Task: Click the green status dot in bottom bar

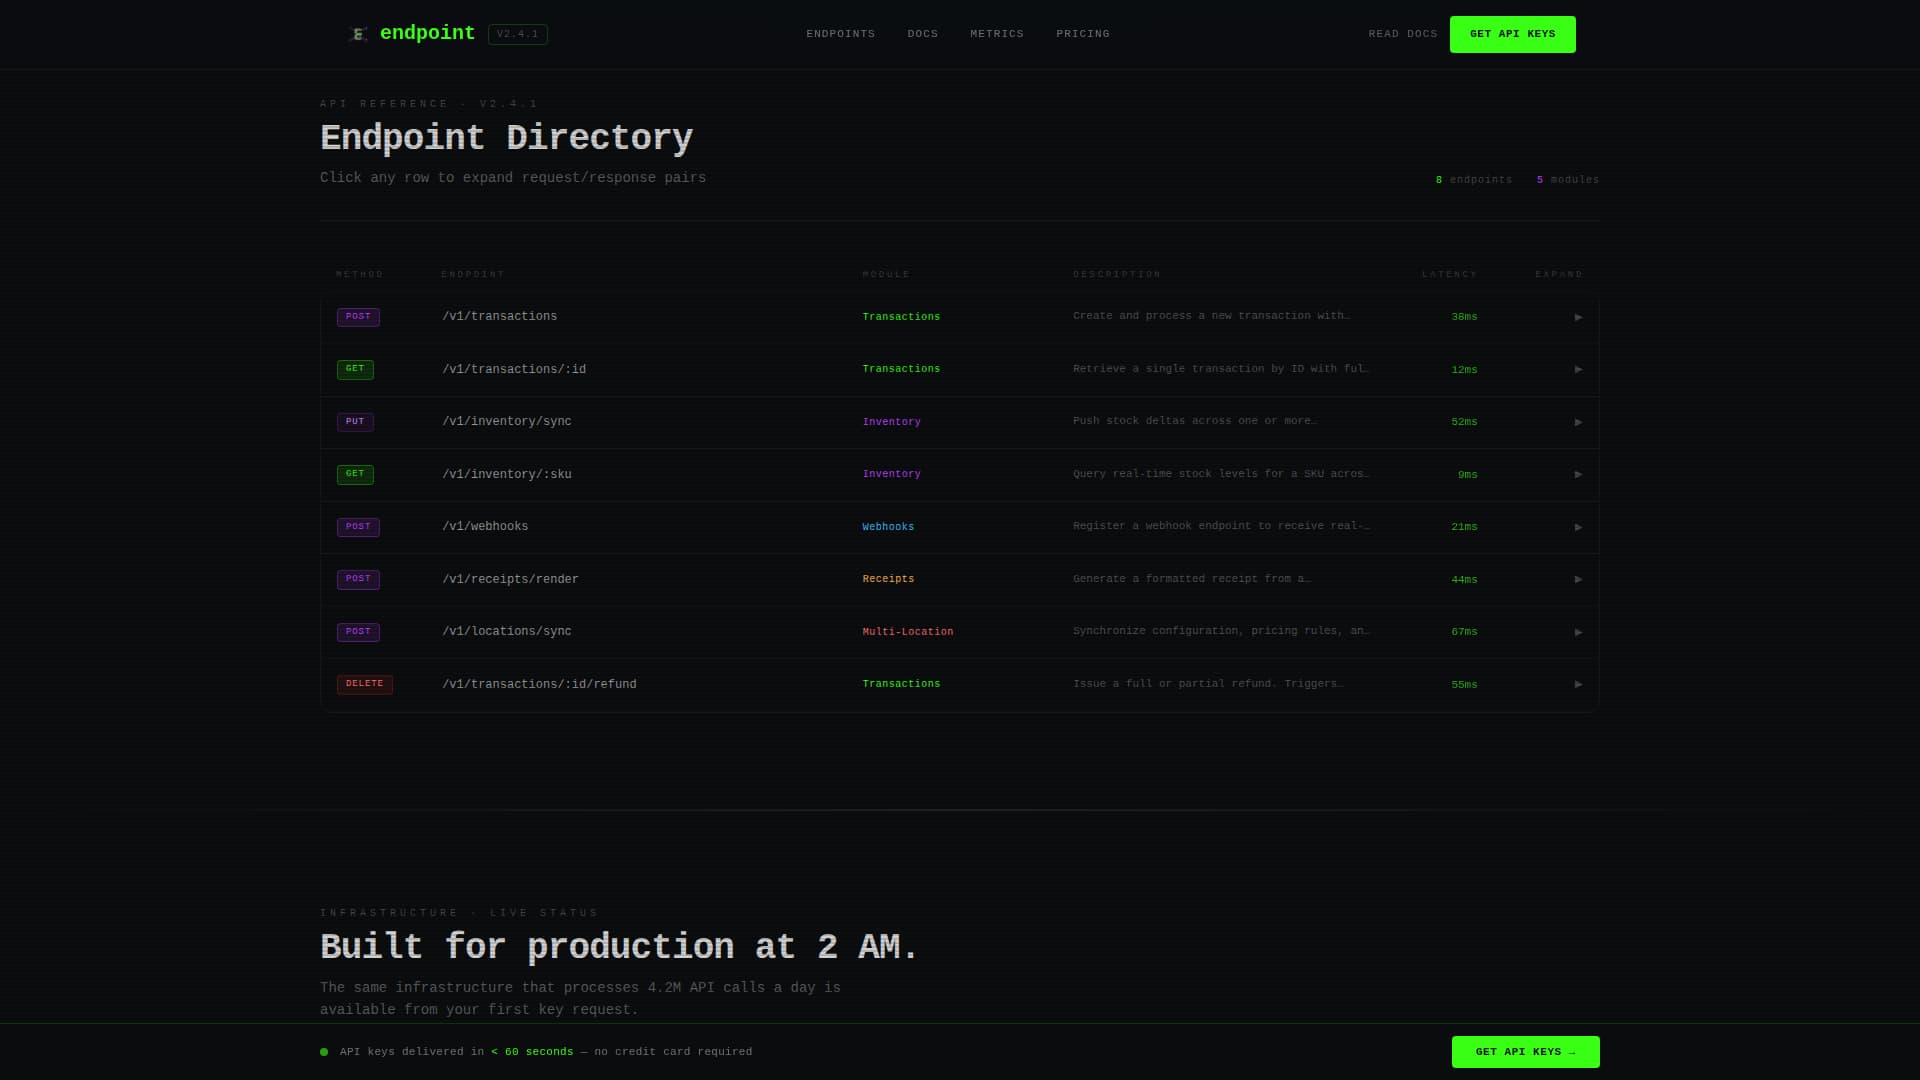Action: tap(324, 1052)
